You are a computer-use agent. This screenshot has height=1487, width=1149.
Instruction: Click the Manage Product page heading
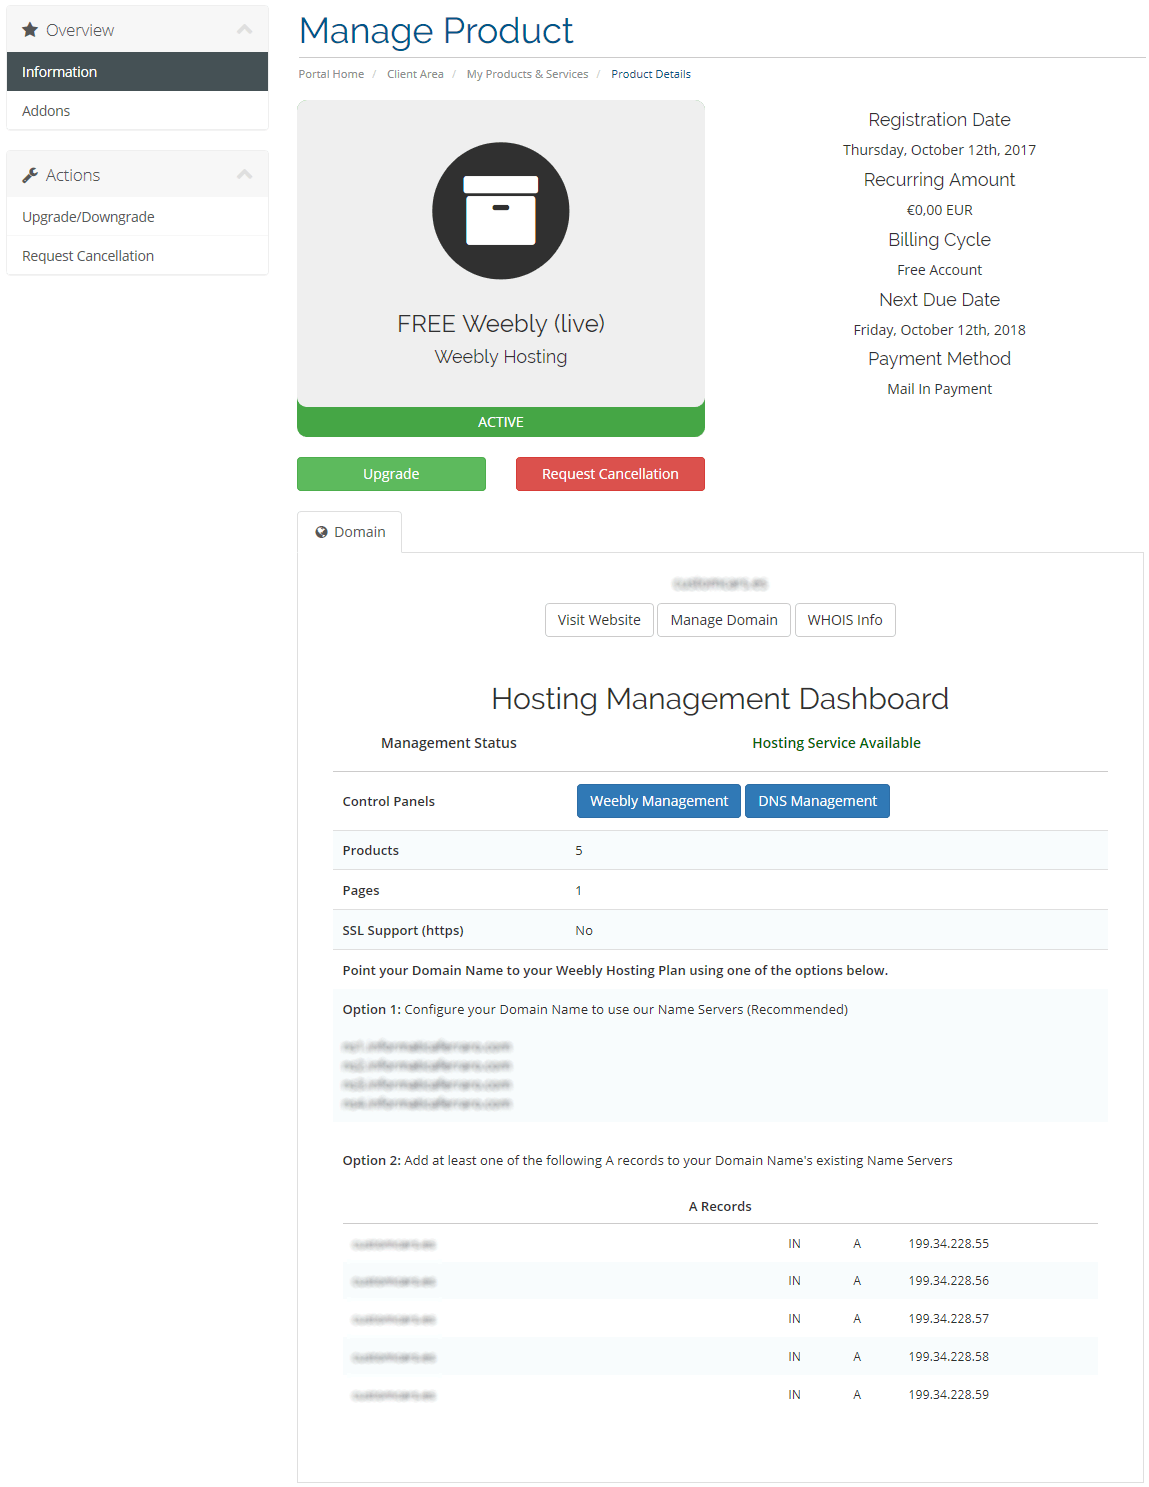436,31
